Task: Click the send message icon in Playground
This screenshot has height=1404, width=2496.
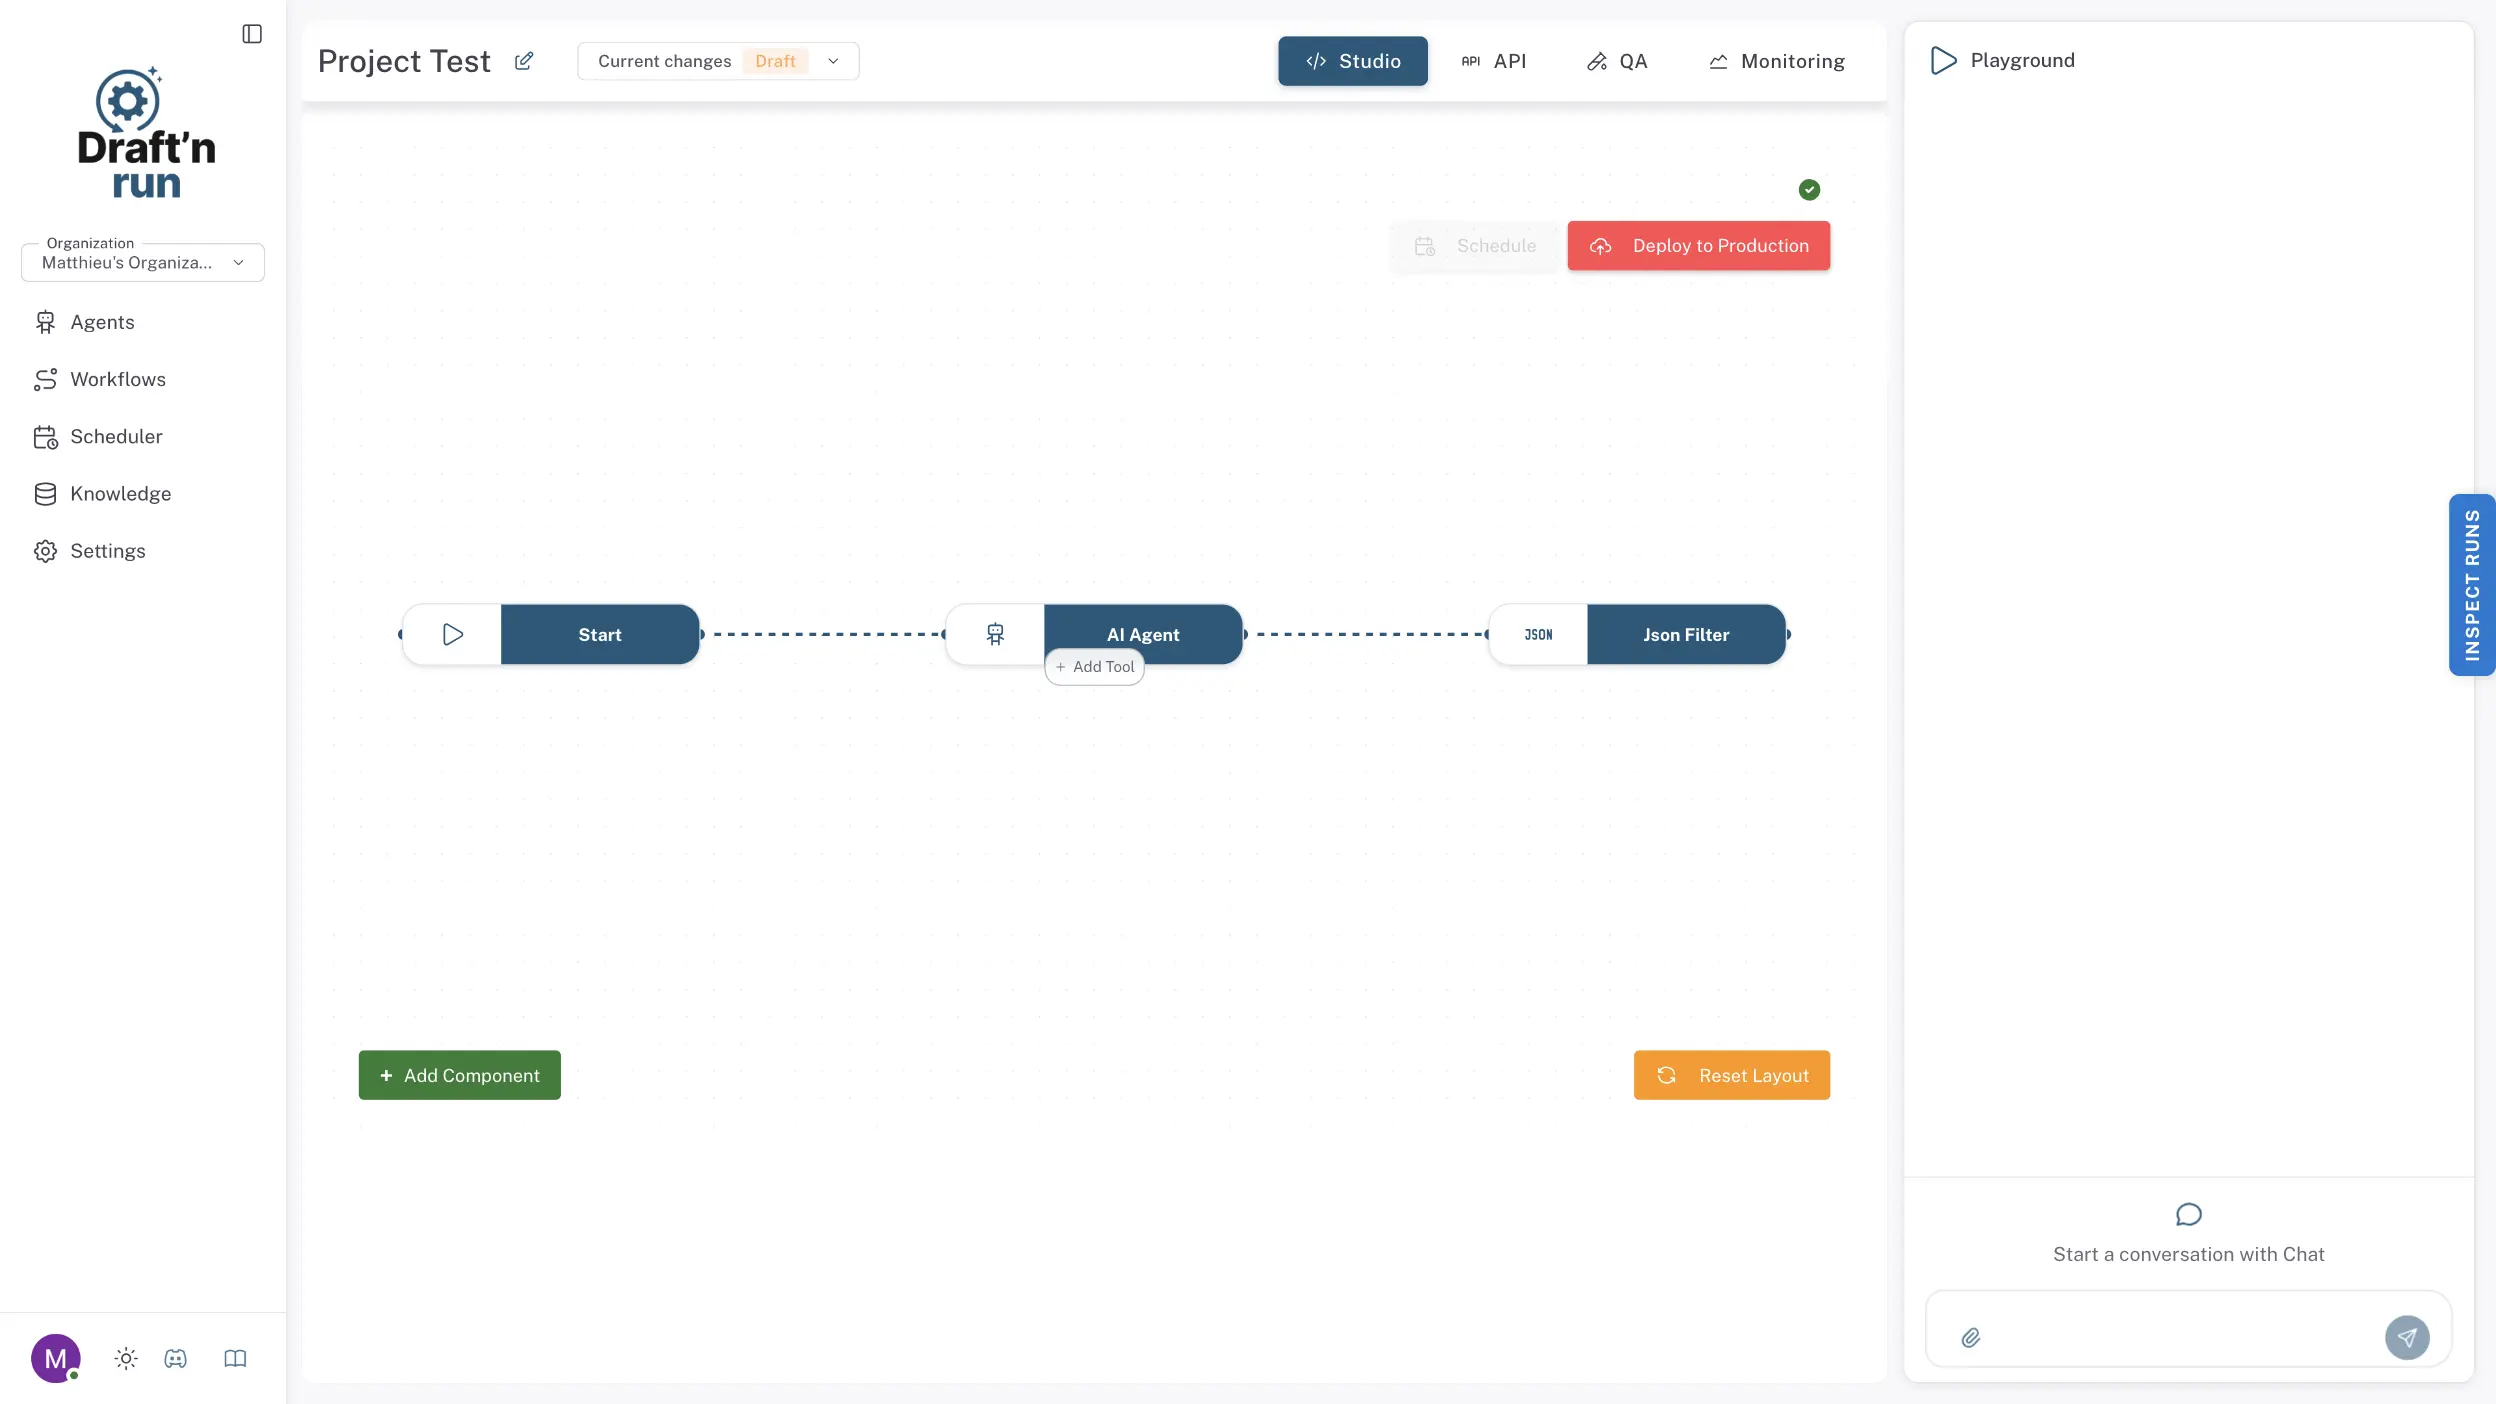Action: click(x=2408, y=1336)
